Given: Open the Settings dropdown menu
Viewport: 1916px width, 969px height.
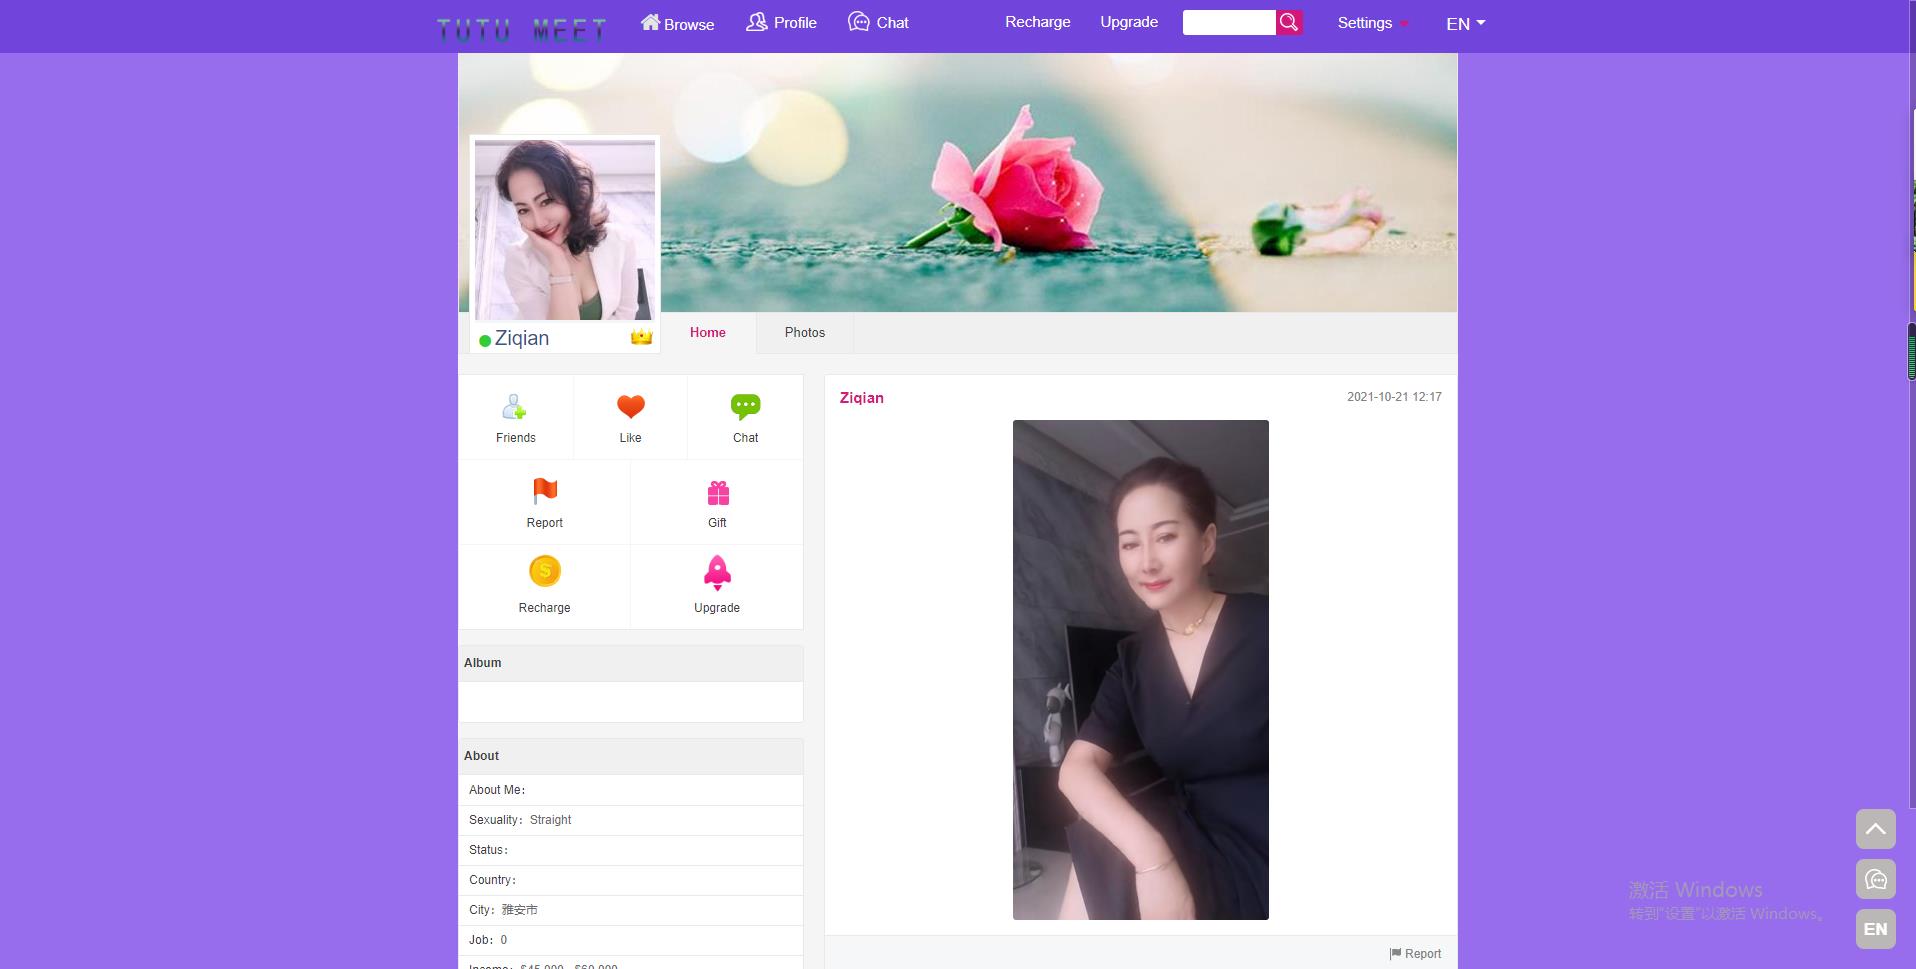Looking at the screenshot, I should pyautogui.click(x=1372, y=23).
